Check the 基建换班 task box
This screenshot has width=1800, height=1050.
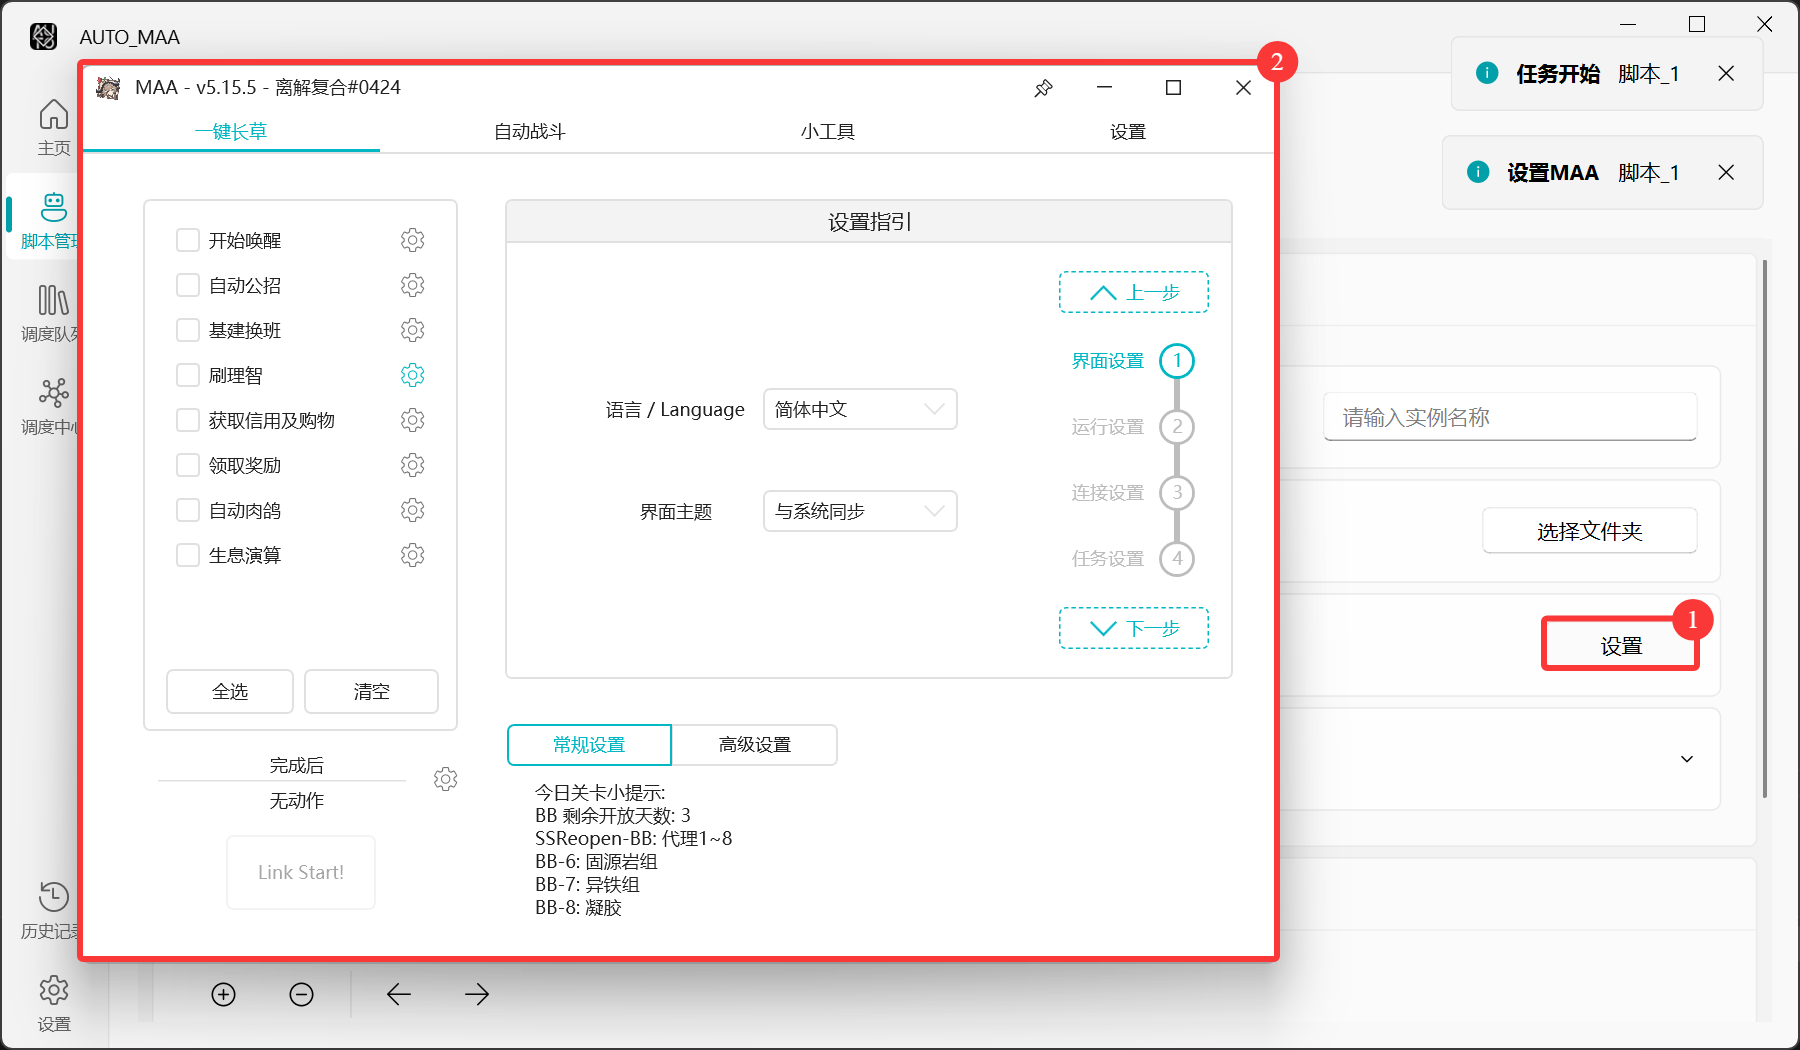[x=188, y=330]
